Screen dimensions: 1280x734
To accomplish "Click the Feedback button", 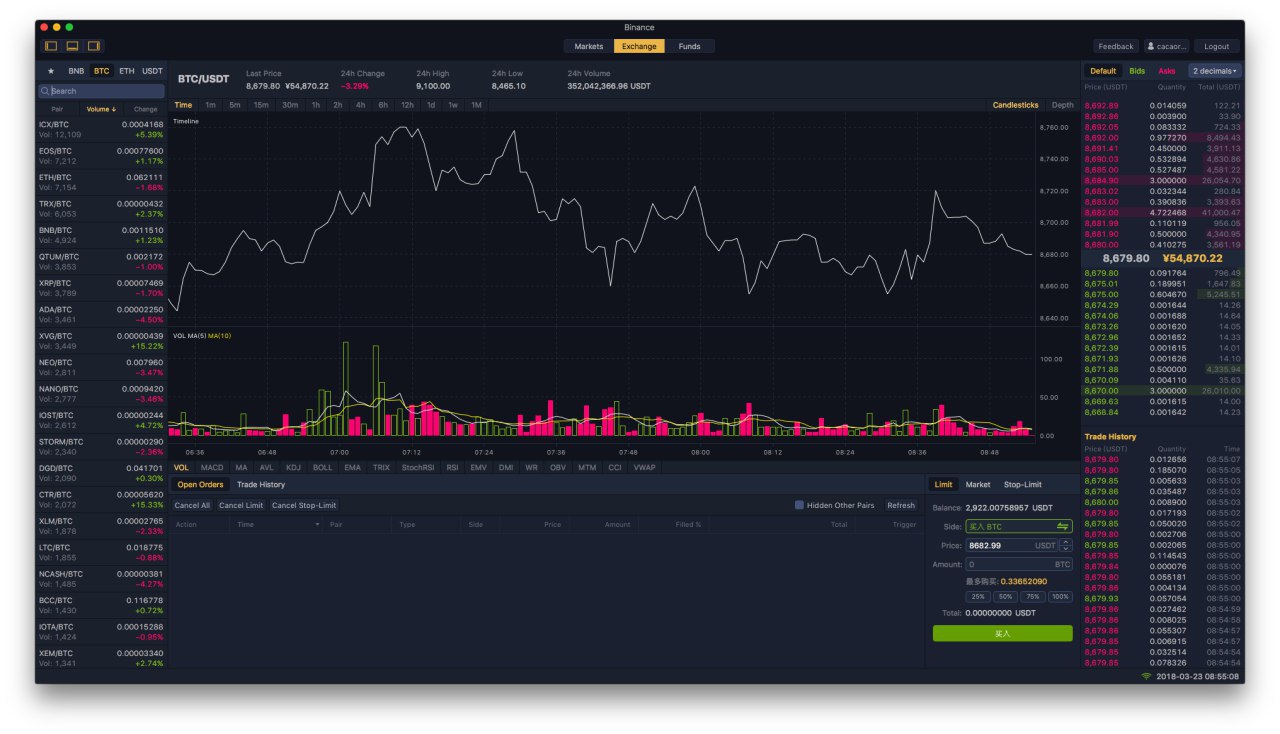I will (1116, 46).
